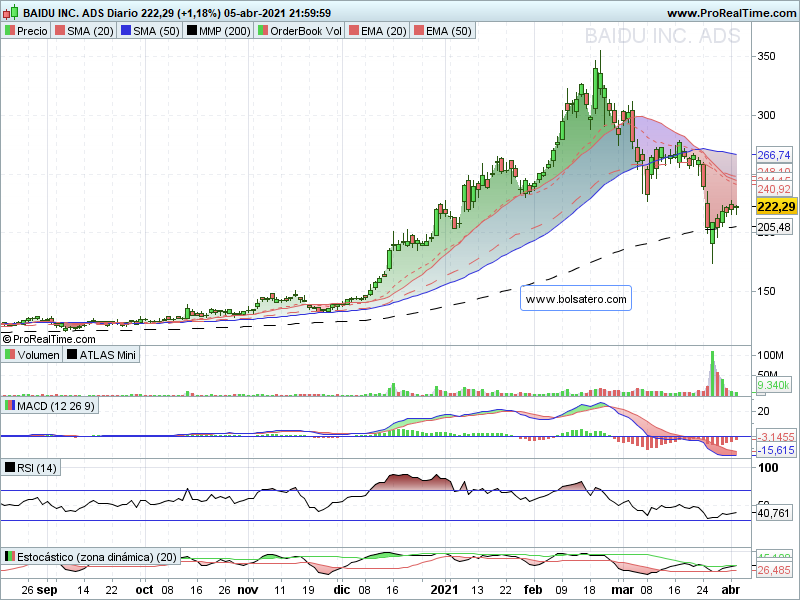The image size is (800, 600).
Task: Open the Volumen panel label
Action: 38,355
